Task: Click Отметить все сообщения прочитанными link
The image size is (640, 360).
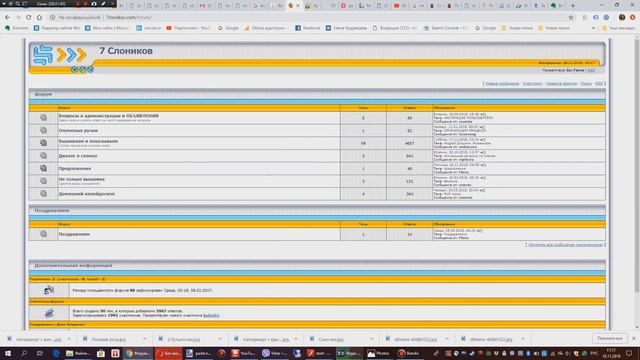Action: [x=565, y=245]
